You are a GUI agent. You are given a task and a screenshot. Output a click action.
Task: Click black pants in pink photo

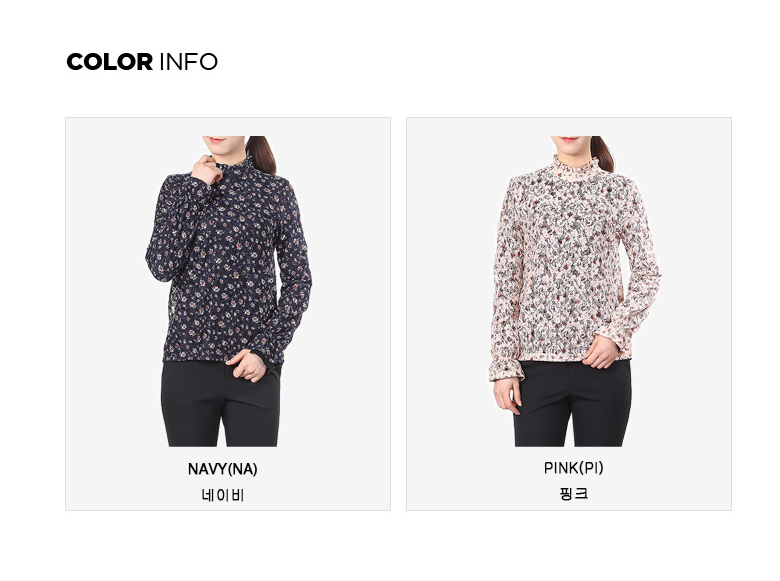[572, 404]
